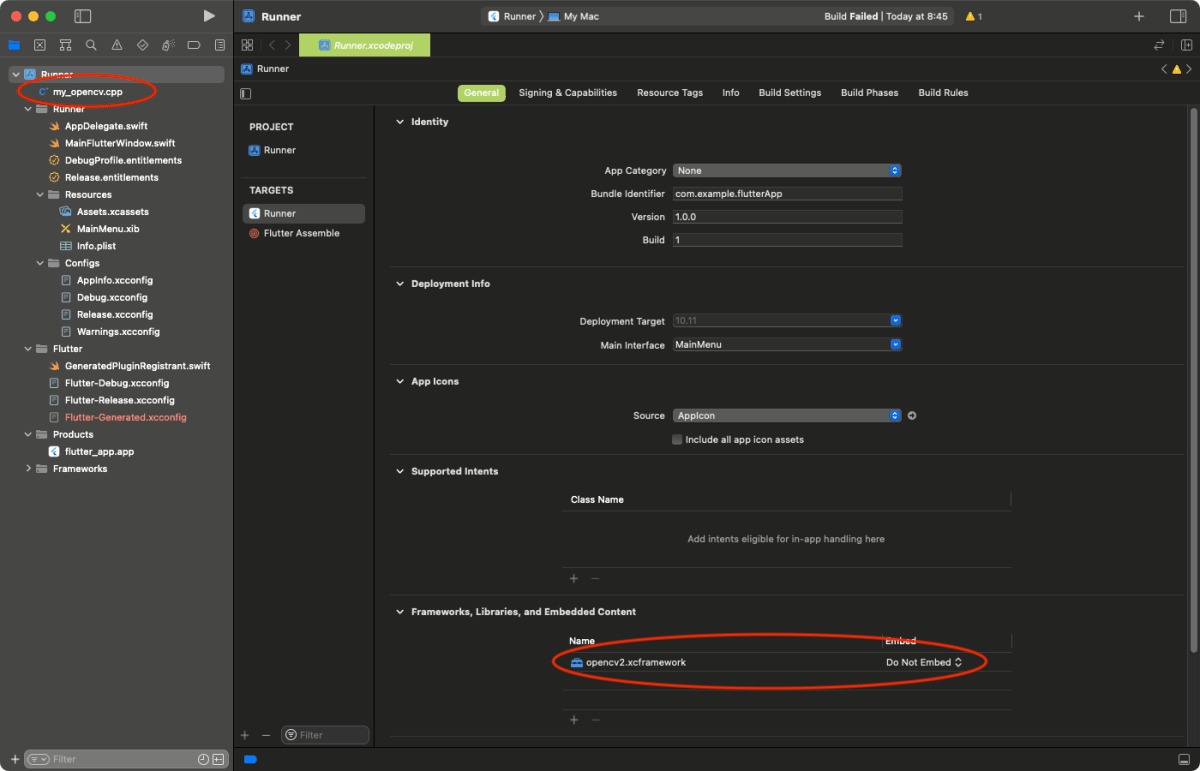The image size is (1200, 771).
Task: Open the App Category dropdown
Action: [787, 171]
